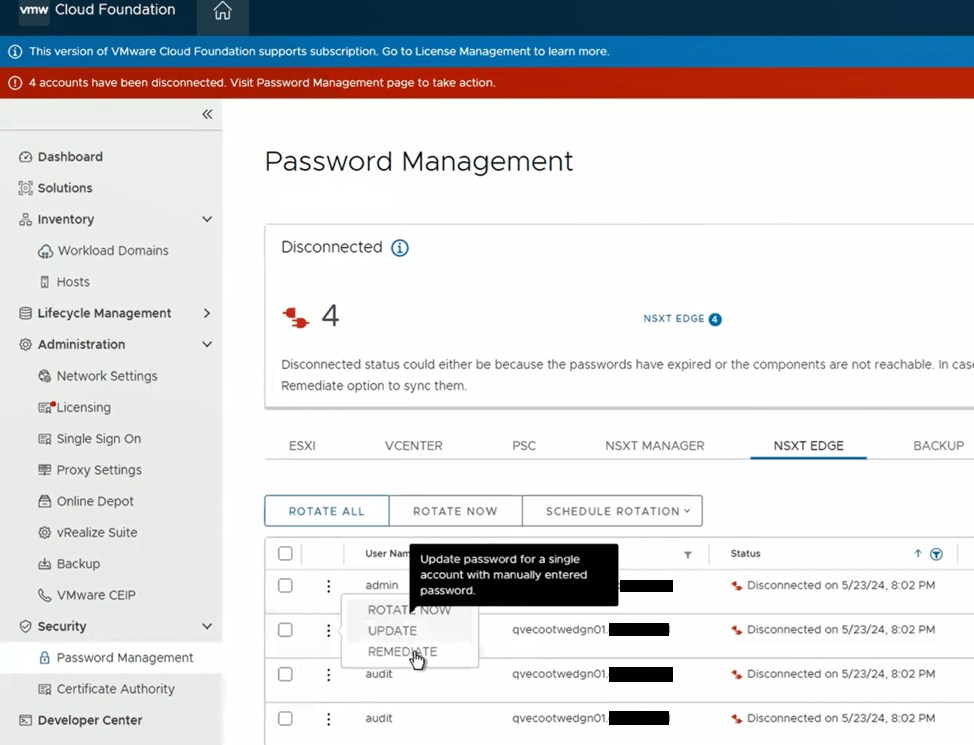Sort by Status using the arrow icon
Image resolution: width=974 pixels, height=745 pixels.
click(x=918, y=554)
